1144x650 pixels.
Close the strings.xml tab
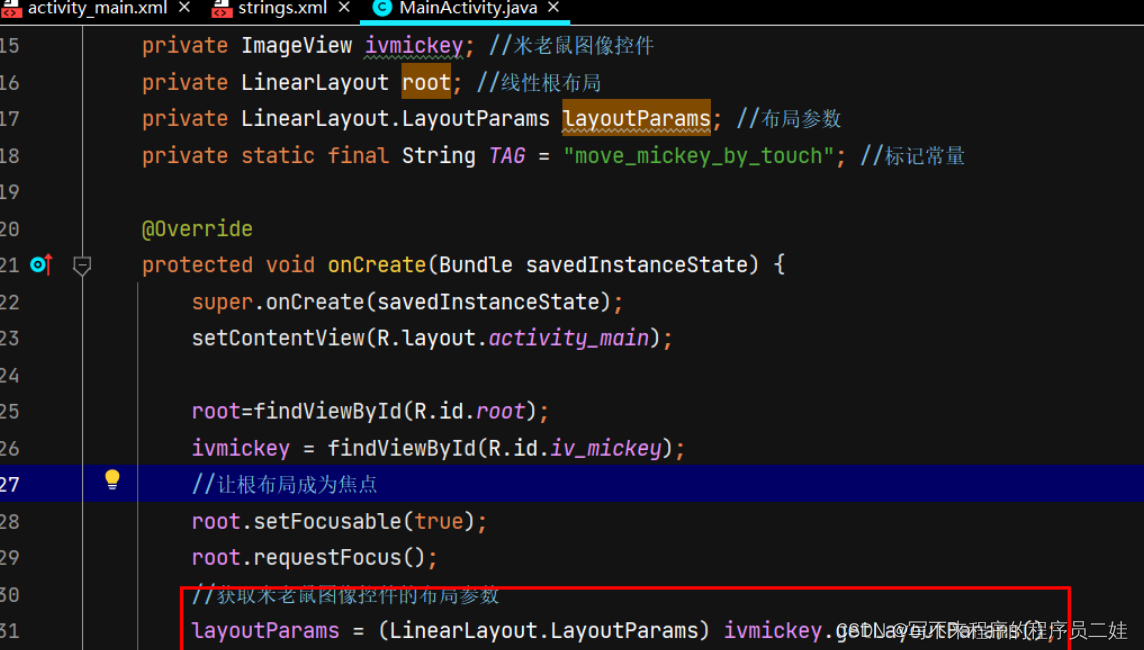point(344,8)
